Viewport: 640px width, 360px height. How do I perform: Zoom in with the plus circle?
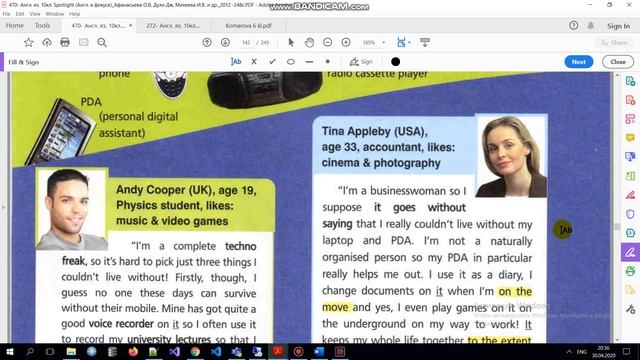pos(346,42)
